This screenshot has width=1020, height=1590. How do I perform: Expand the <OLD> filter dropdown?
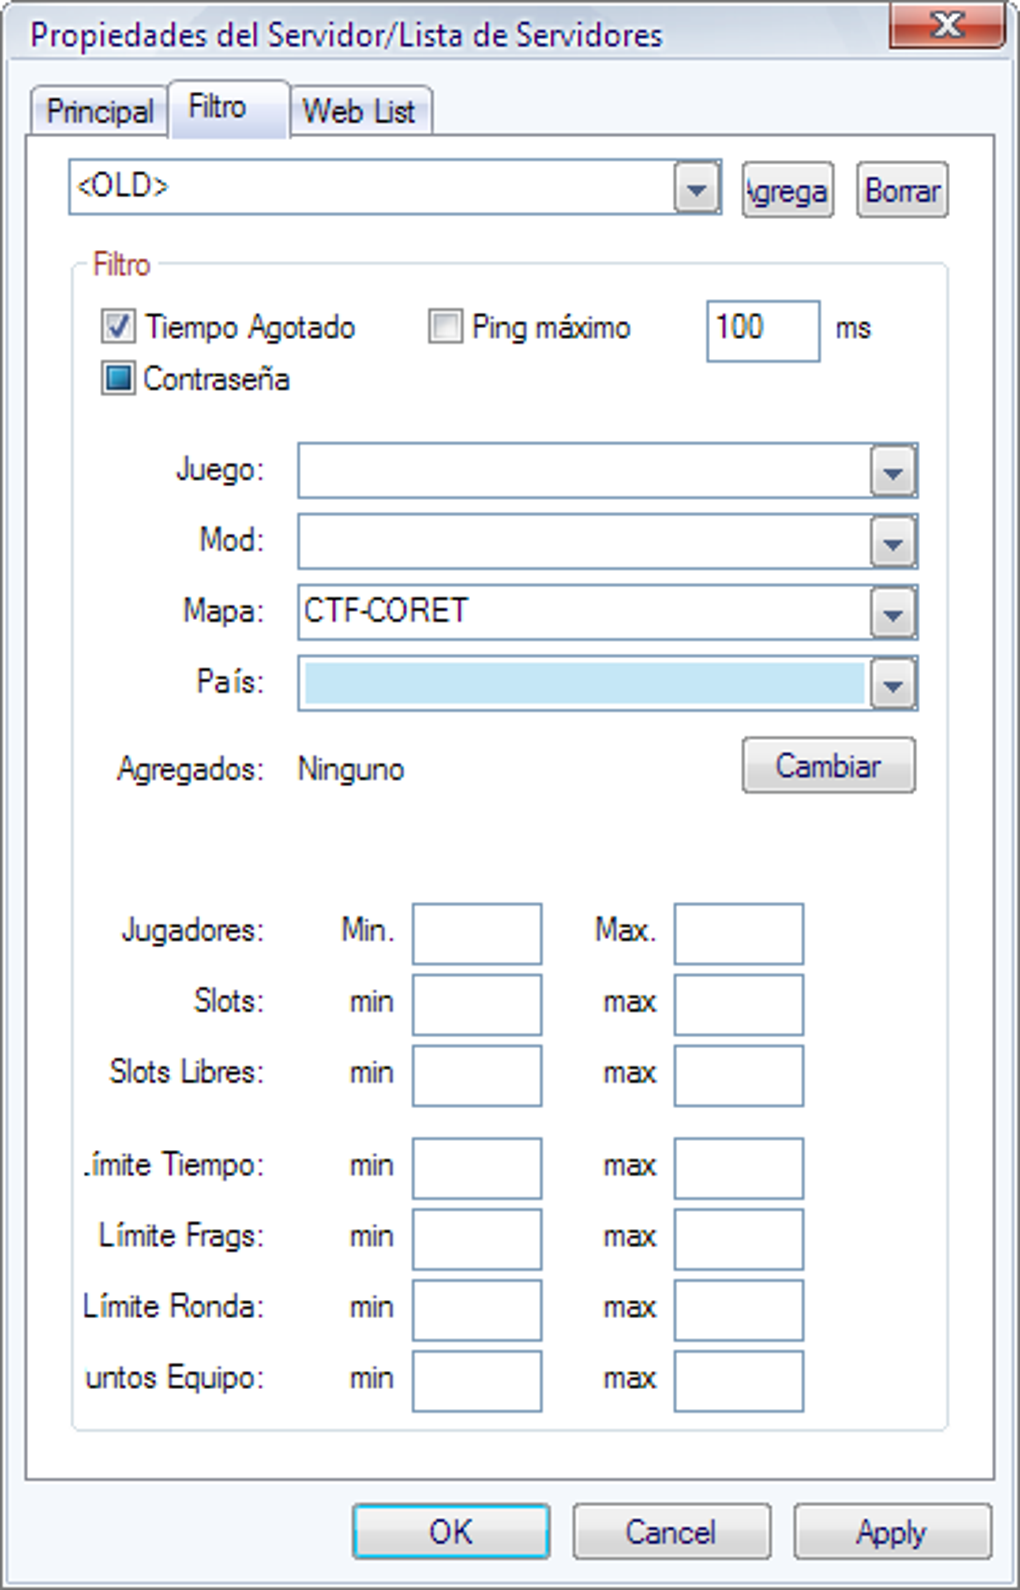697,188
